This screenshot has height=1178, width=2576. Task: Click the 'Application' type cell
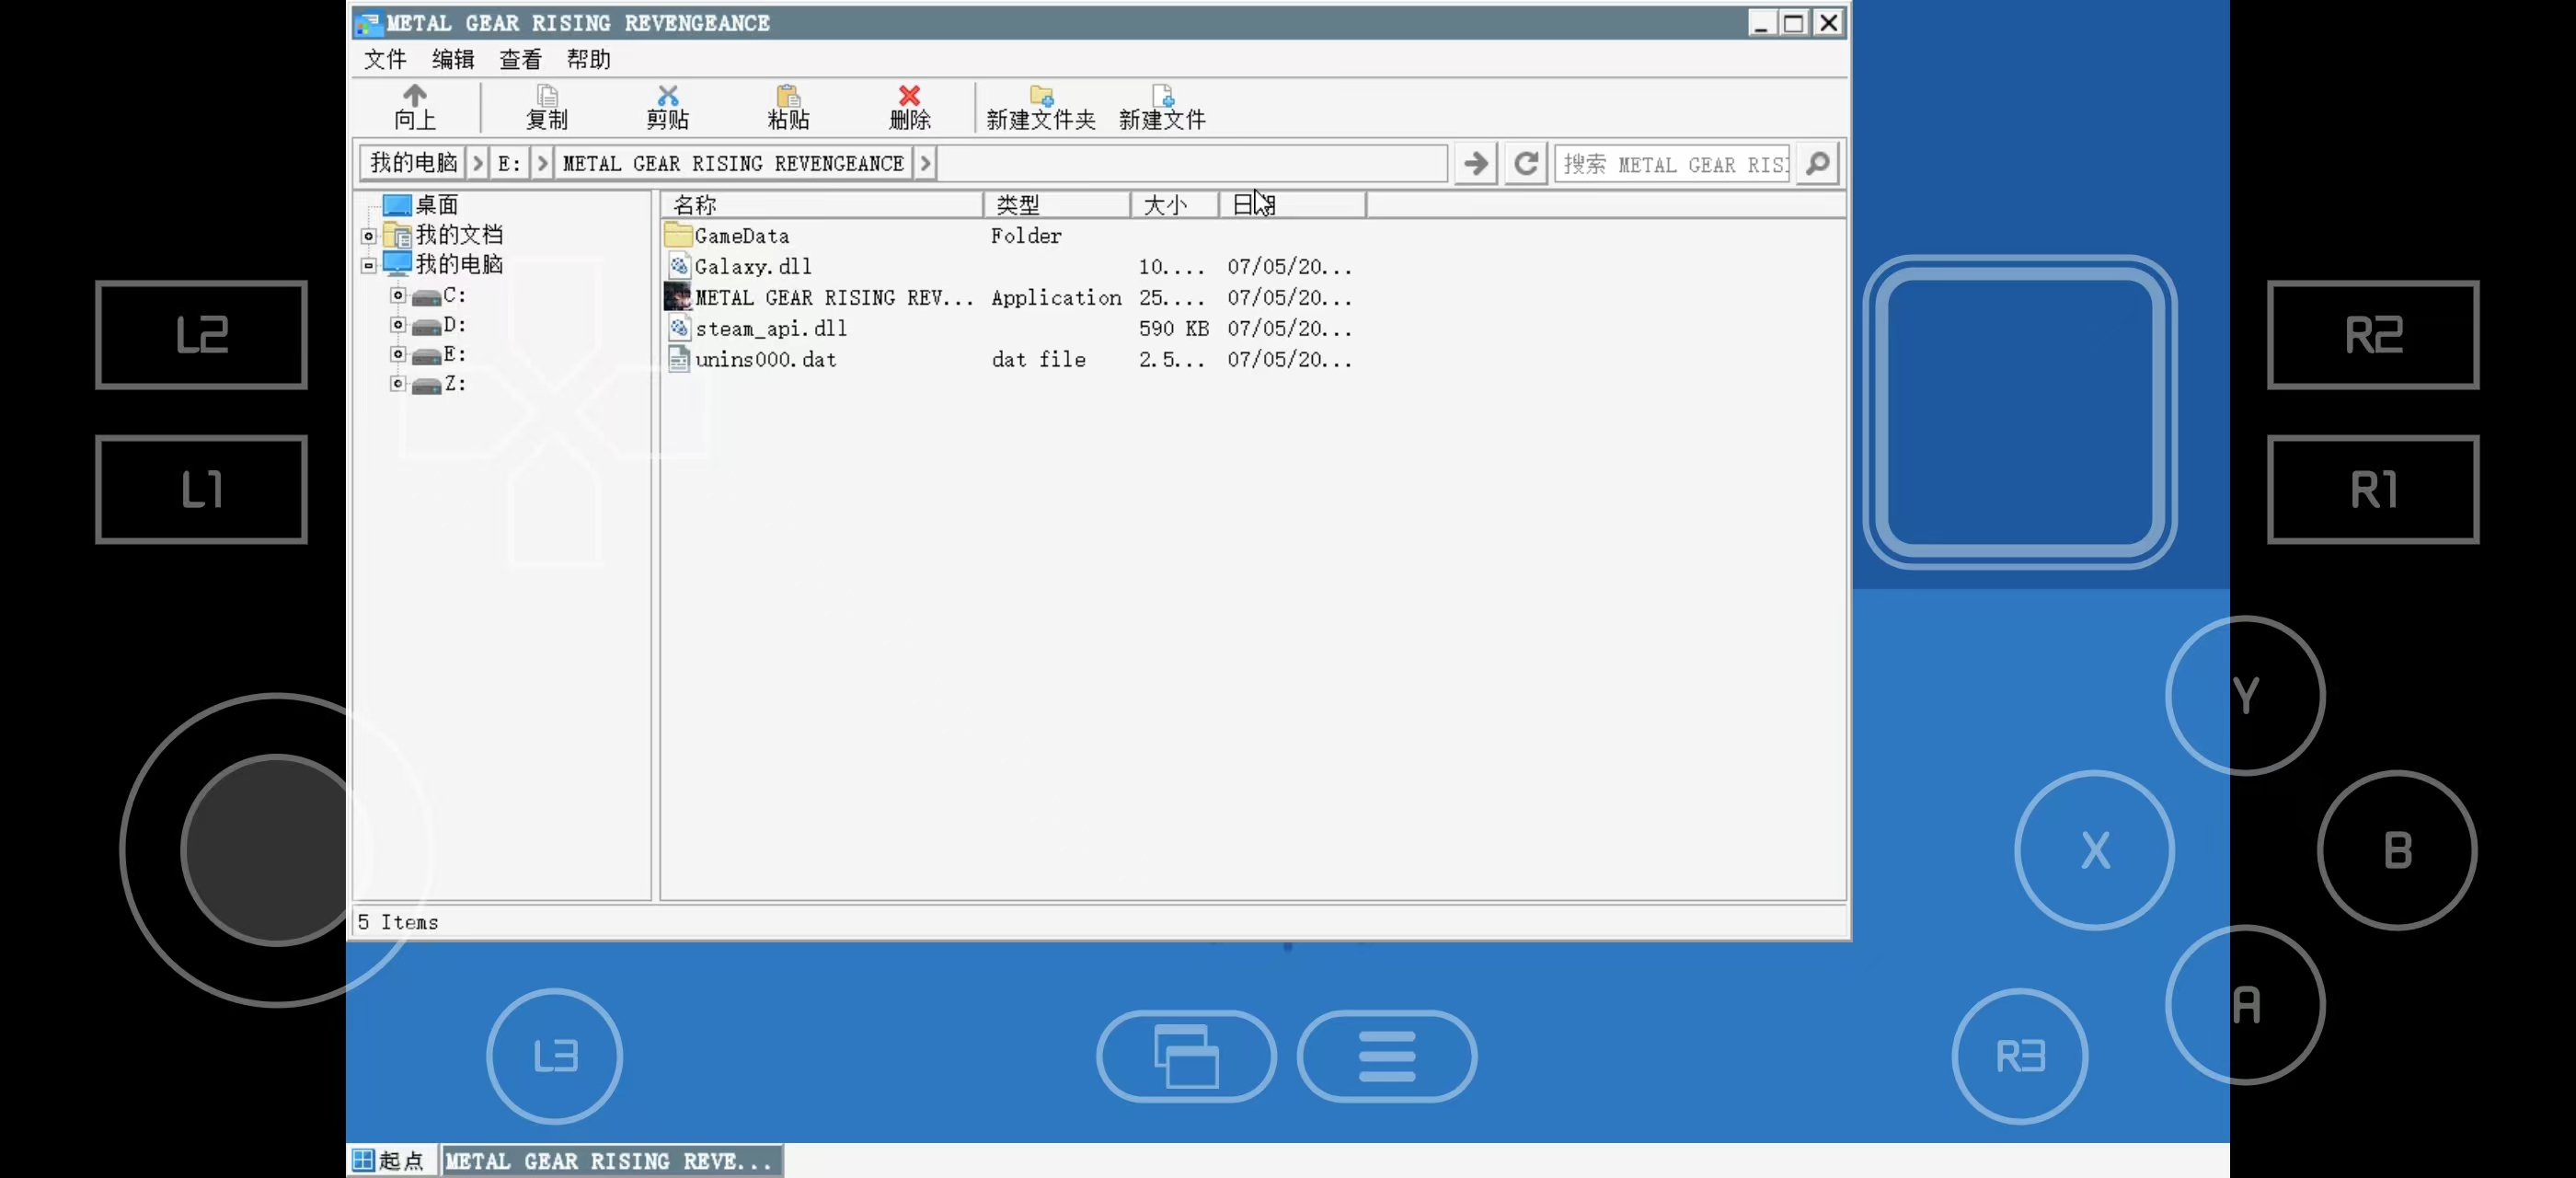tap(1056, 297)
